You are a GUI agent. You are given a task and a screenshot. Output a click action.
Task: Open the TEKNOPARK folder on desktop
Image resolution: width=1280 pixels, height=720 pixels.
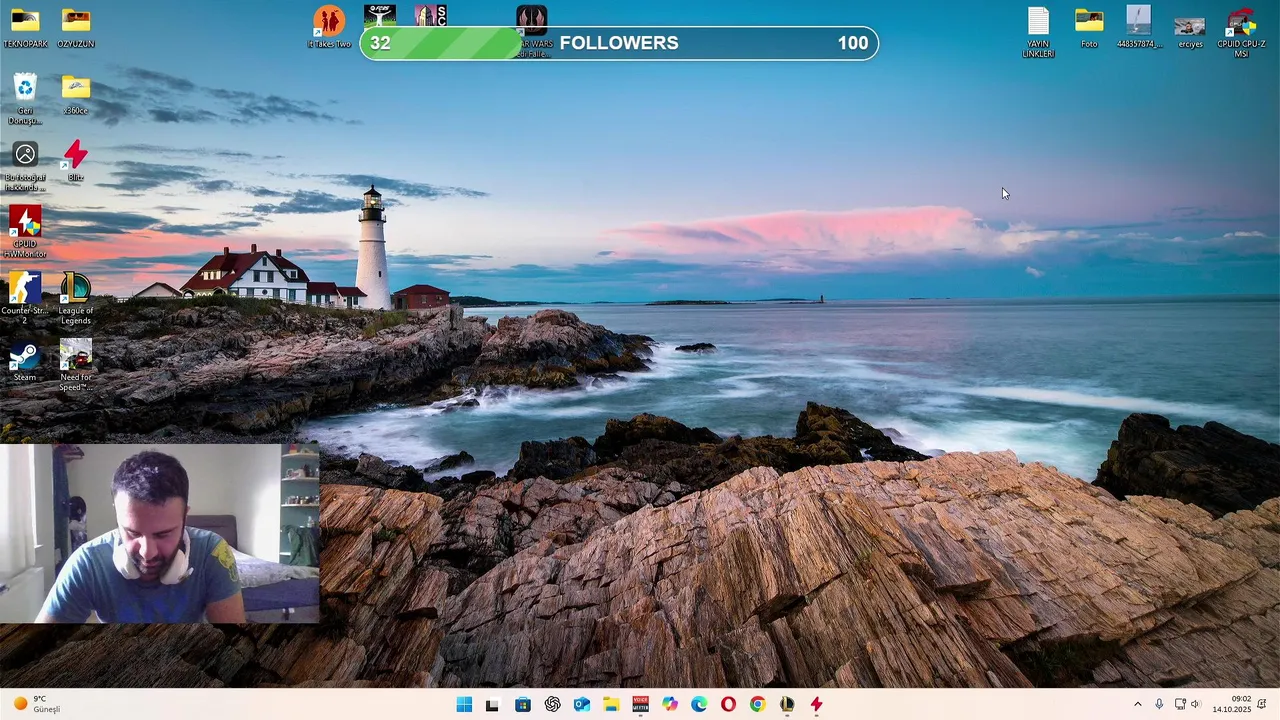[x=25, y=28]
